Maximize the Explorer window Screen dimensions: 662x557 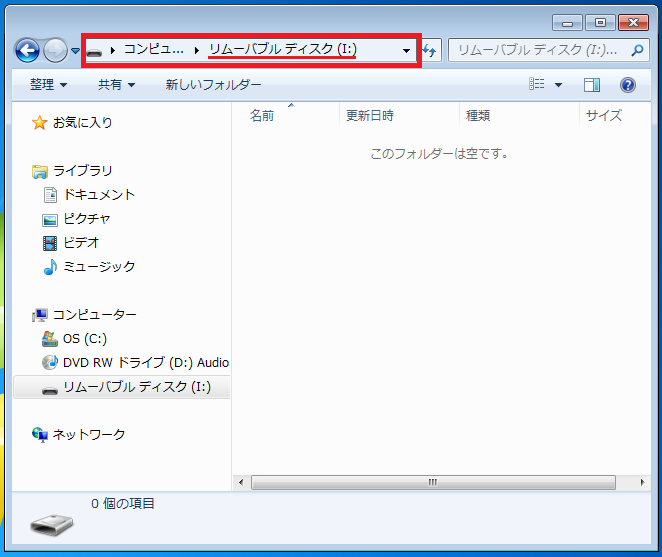coord(600,23)
